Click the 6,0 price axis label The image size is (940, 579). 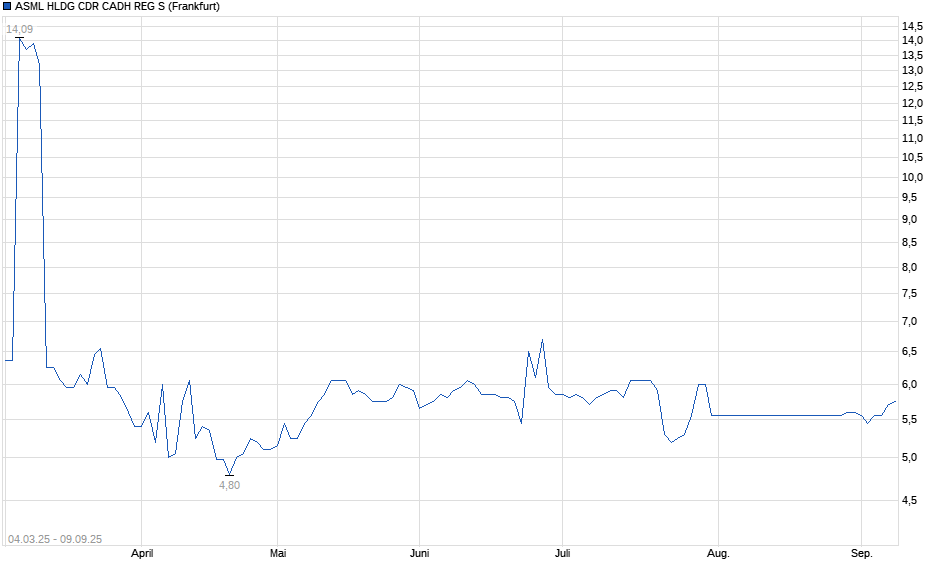909,384
